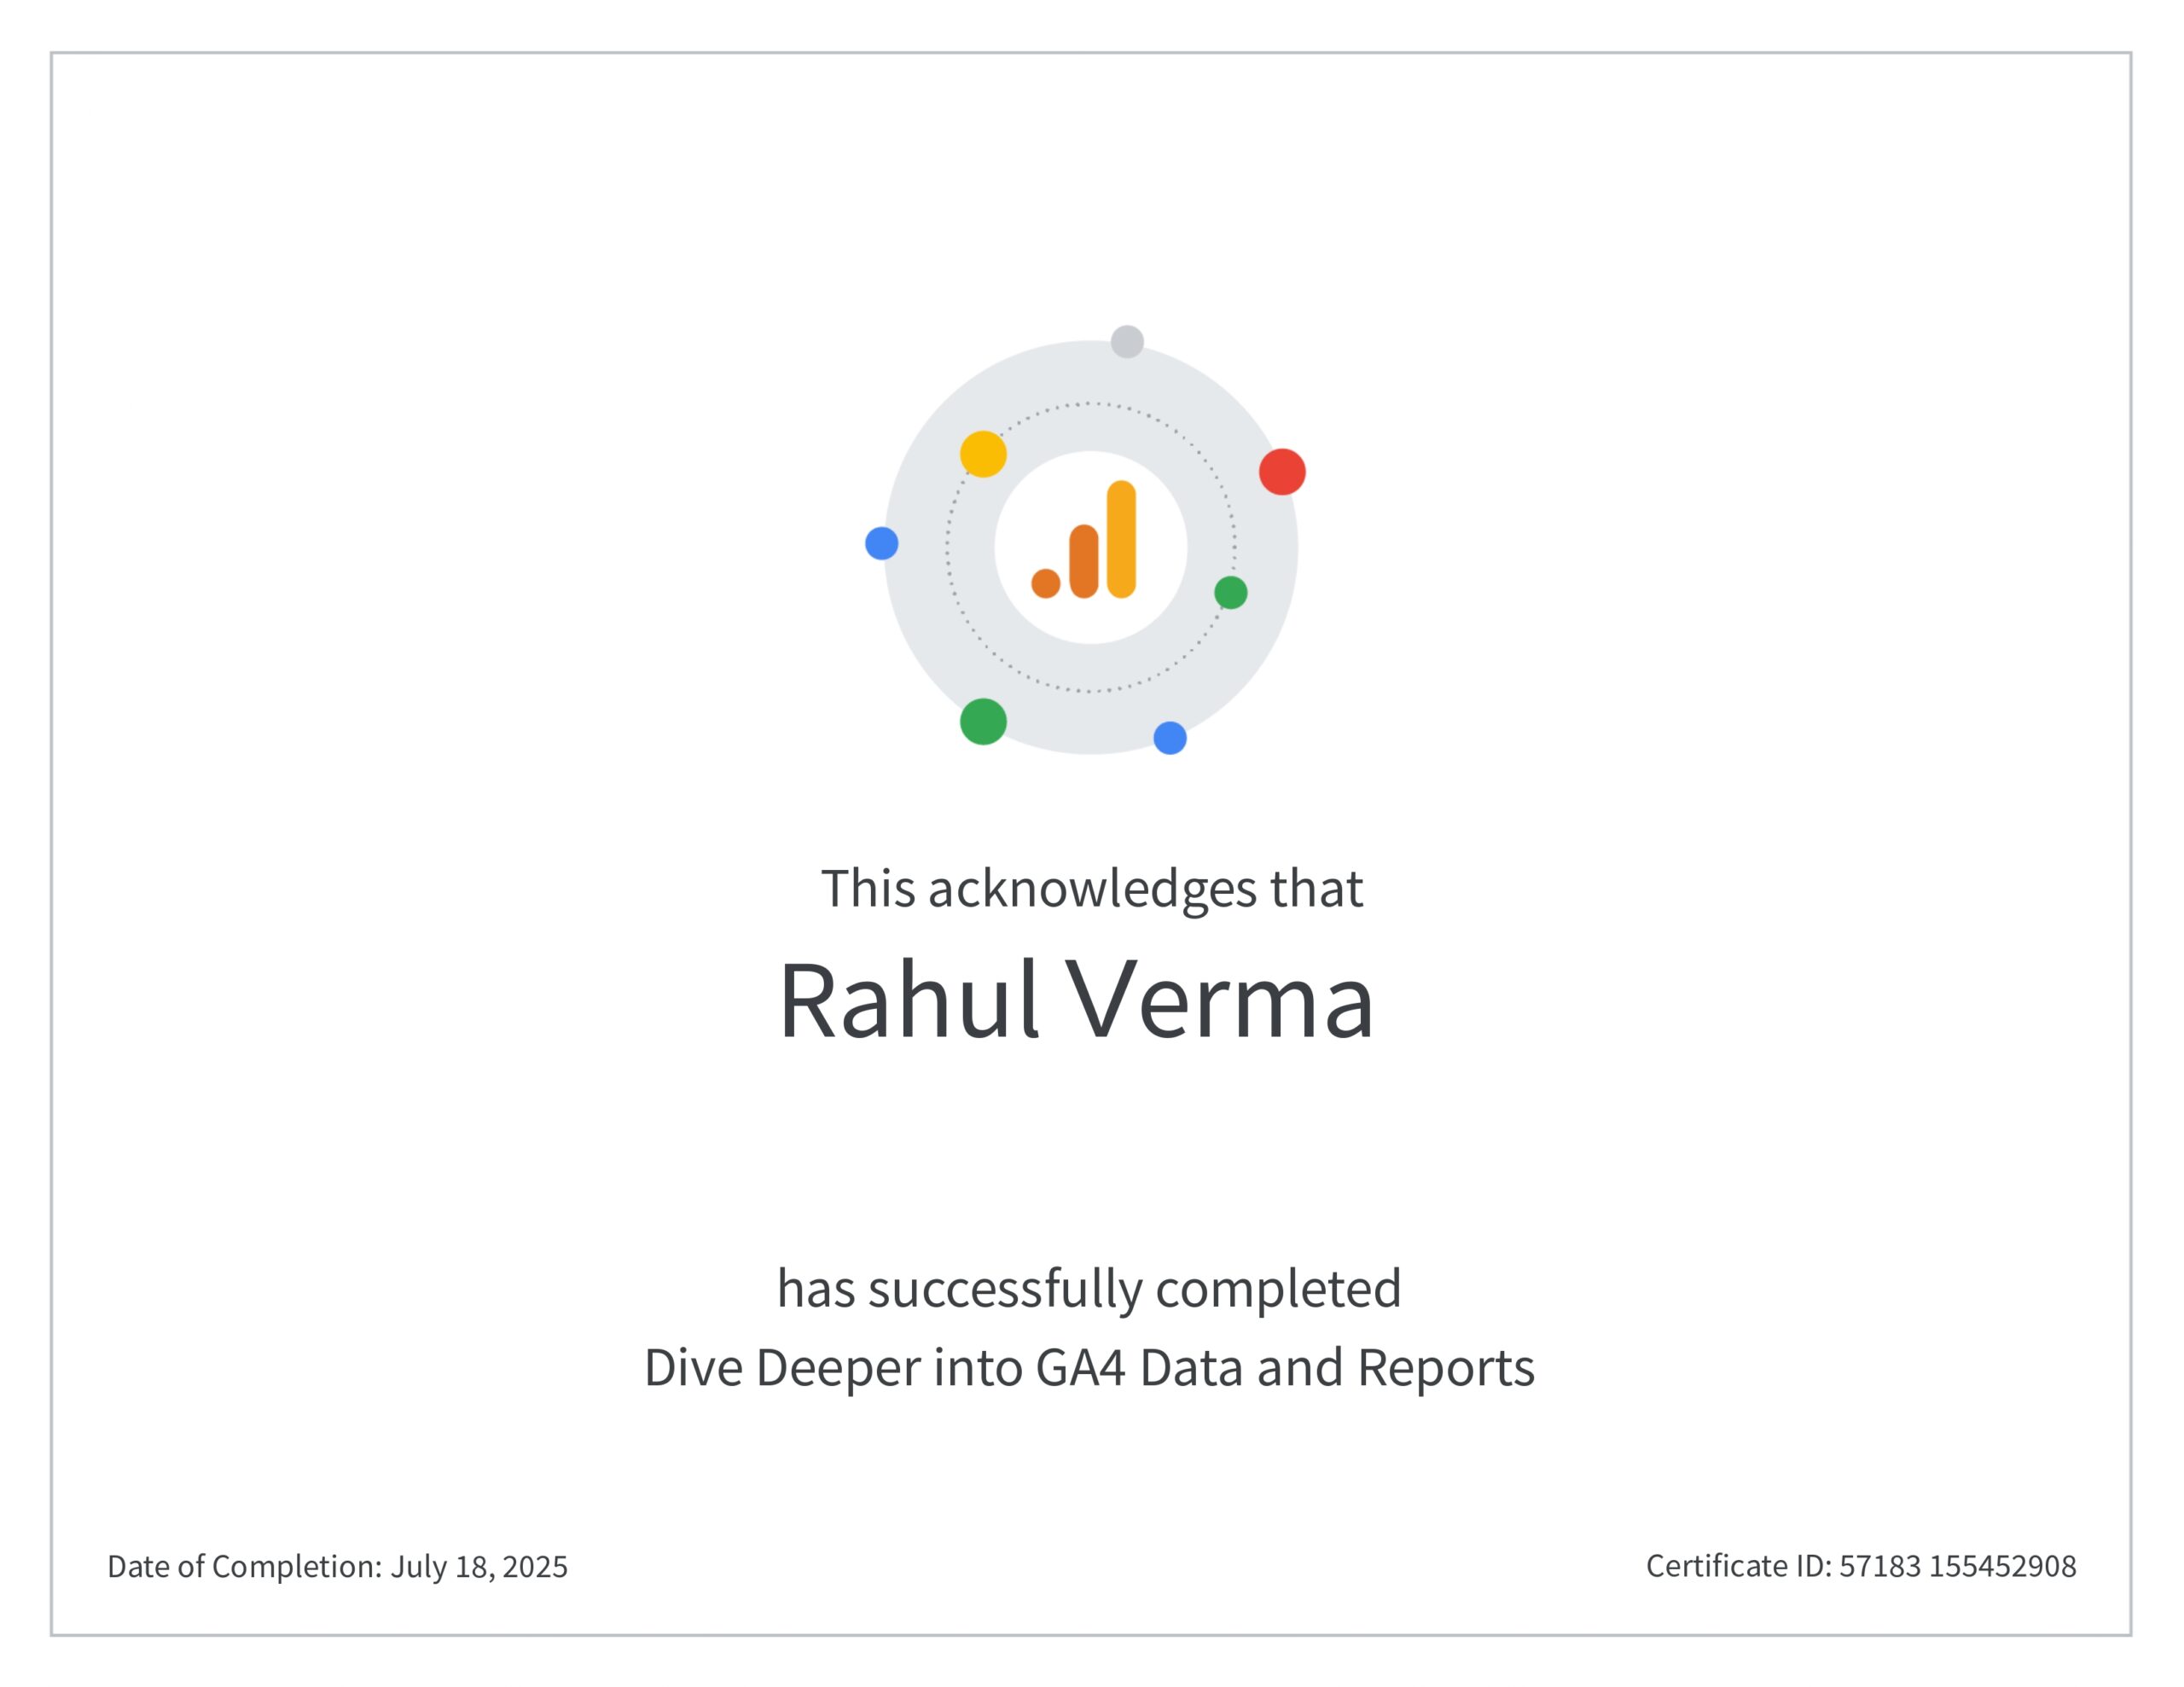This screenshot has height=1687, width=2184.
Task: Click the recipient name Rahul Verma
Action: click(1077, 1001)
